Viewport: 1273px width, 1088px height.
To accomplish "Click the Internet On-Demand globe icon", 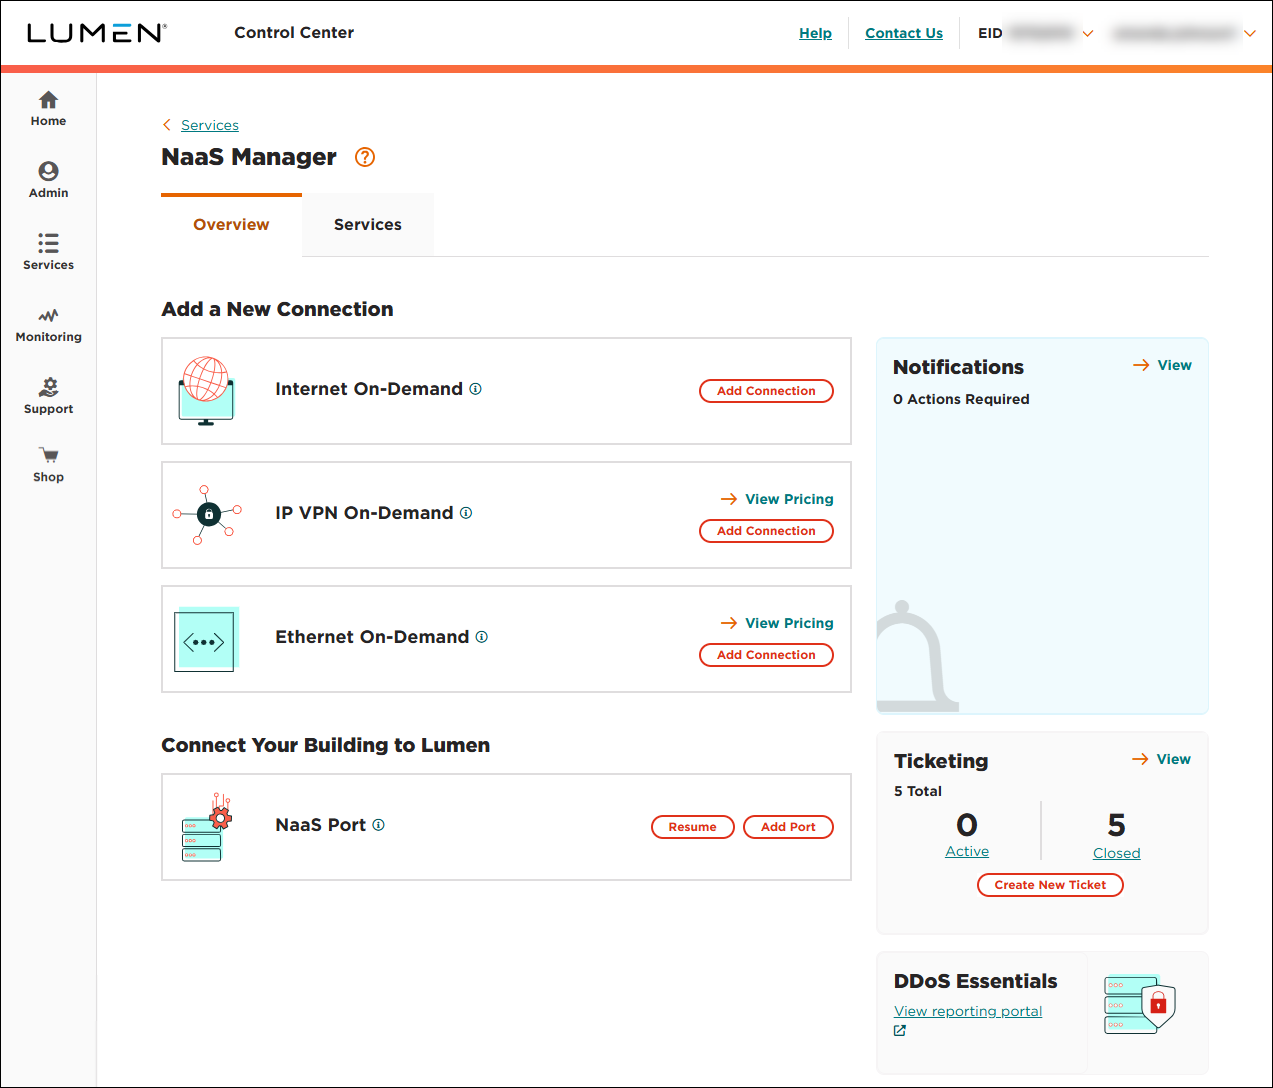I will click(x=206, y=391).
